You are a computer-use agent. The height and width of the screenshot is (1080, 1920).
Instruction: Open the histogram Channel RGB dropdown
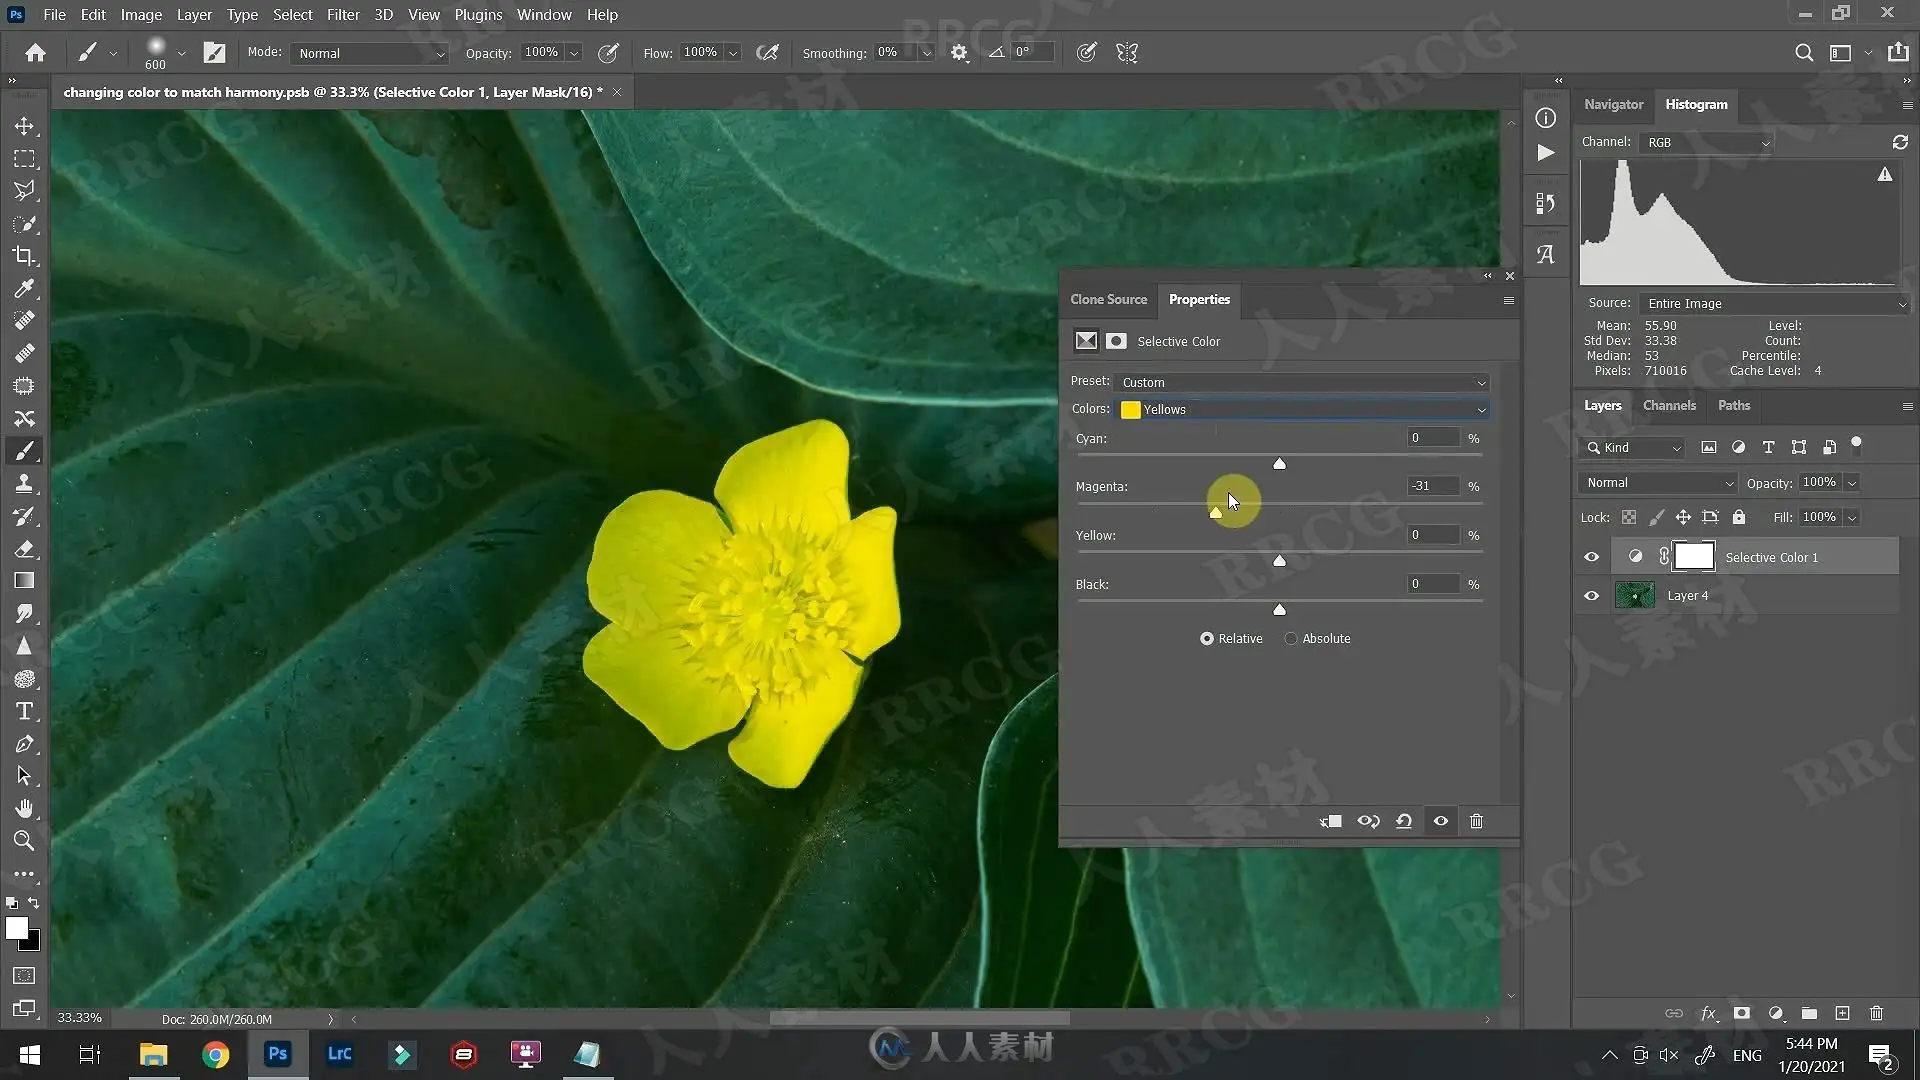point(1705,142)
